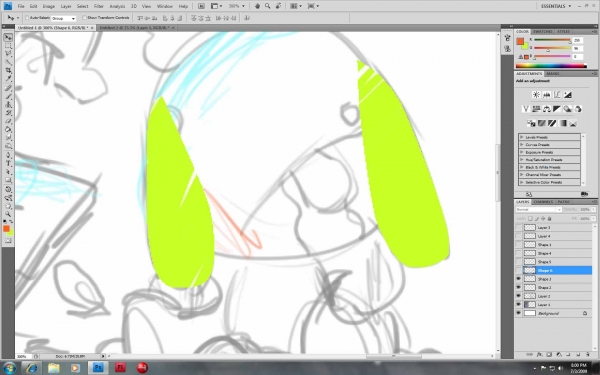The image size is (600, 375).
Task: Show the Layer 4 layer
Action: 518,236
